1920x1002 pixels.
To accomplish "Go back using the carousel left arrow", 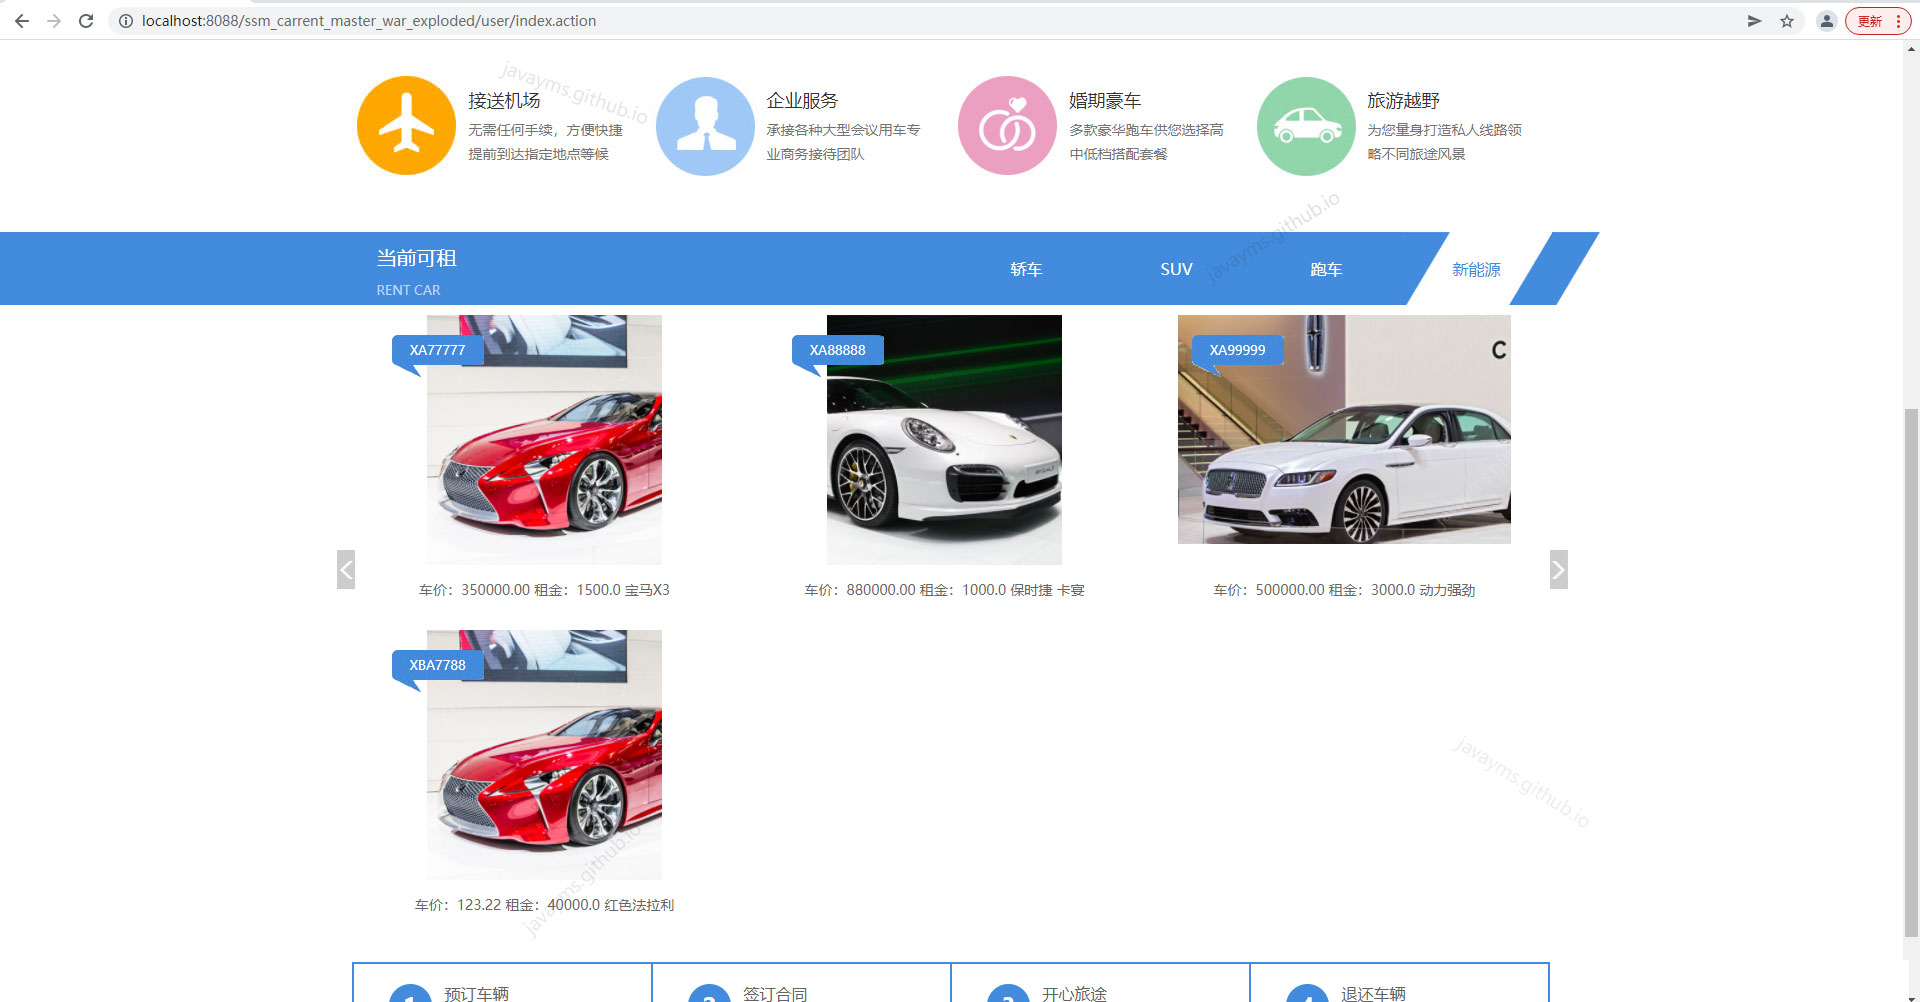I will point(346,569).
